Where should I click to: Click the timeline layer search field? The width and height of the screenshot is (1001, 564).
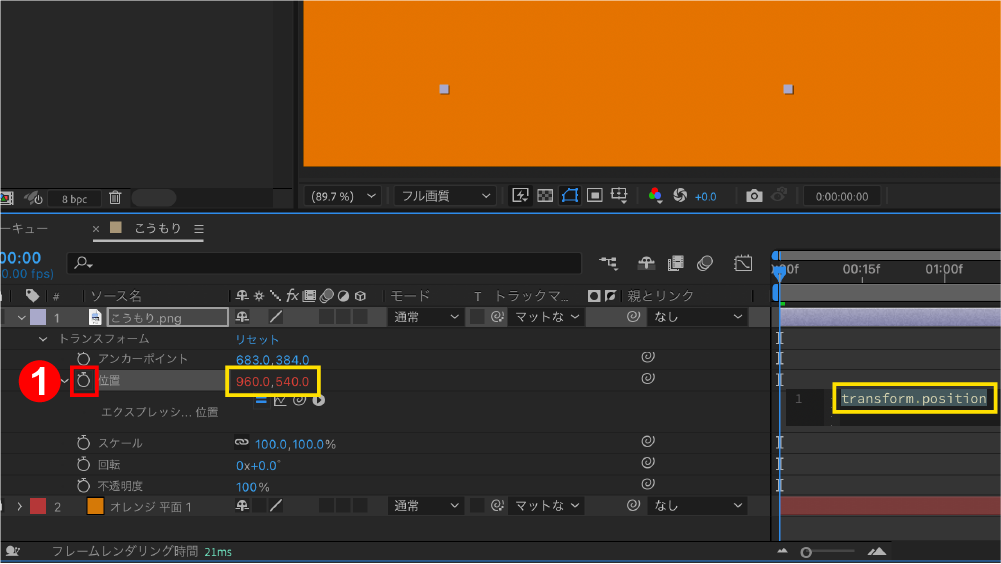[x=324, y=263]
